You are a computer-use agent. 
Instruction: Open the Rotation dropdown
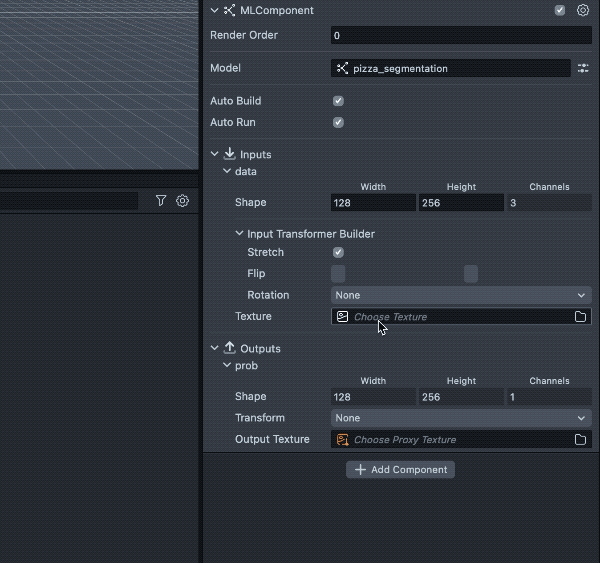461,295
